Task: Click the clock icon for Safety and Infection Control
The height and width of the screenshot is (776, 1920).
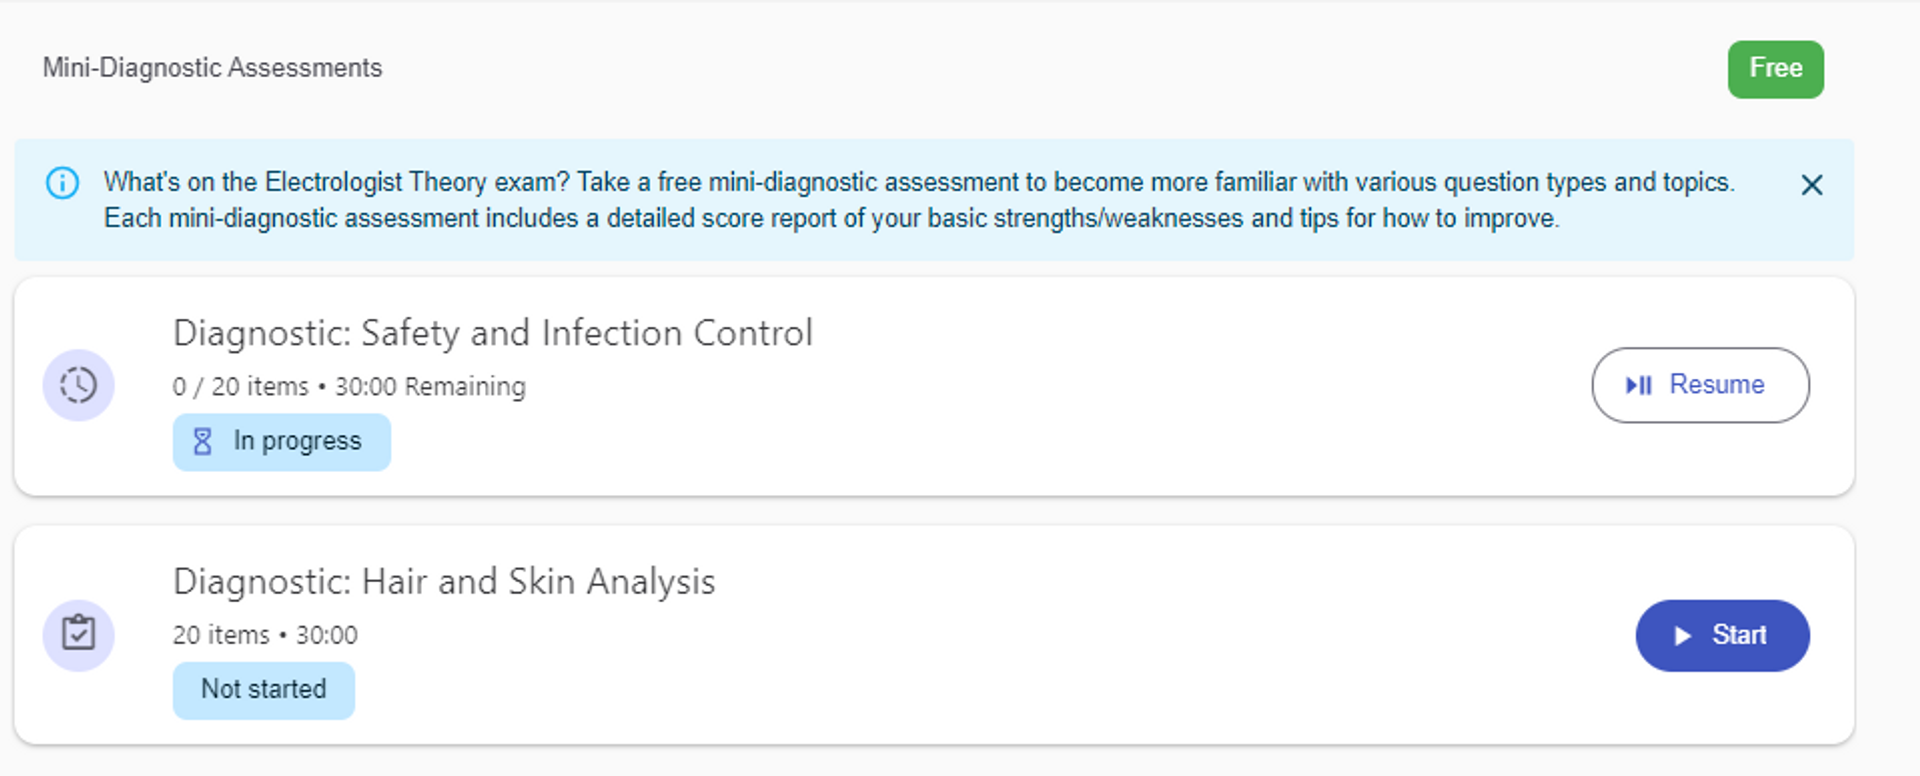Action: pos(78,385)
